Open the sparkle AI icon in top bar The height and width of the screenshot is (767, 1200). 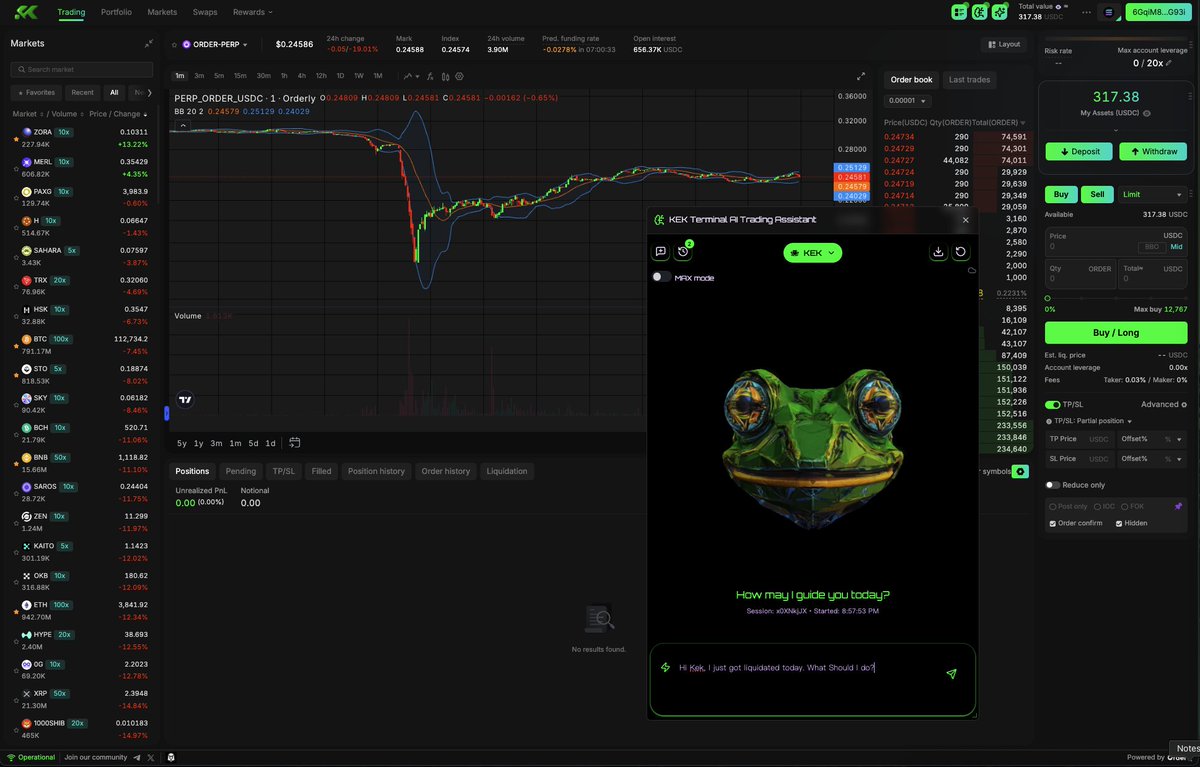coord(1000,12)
